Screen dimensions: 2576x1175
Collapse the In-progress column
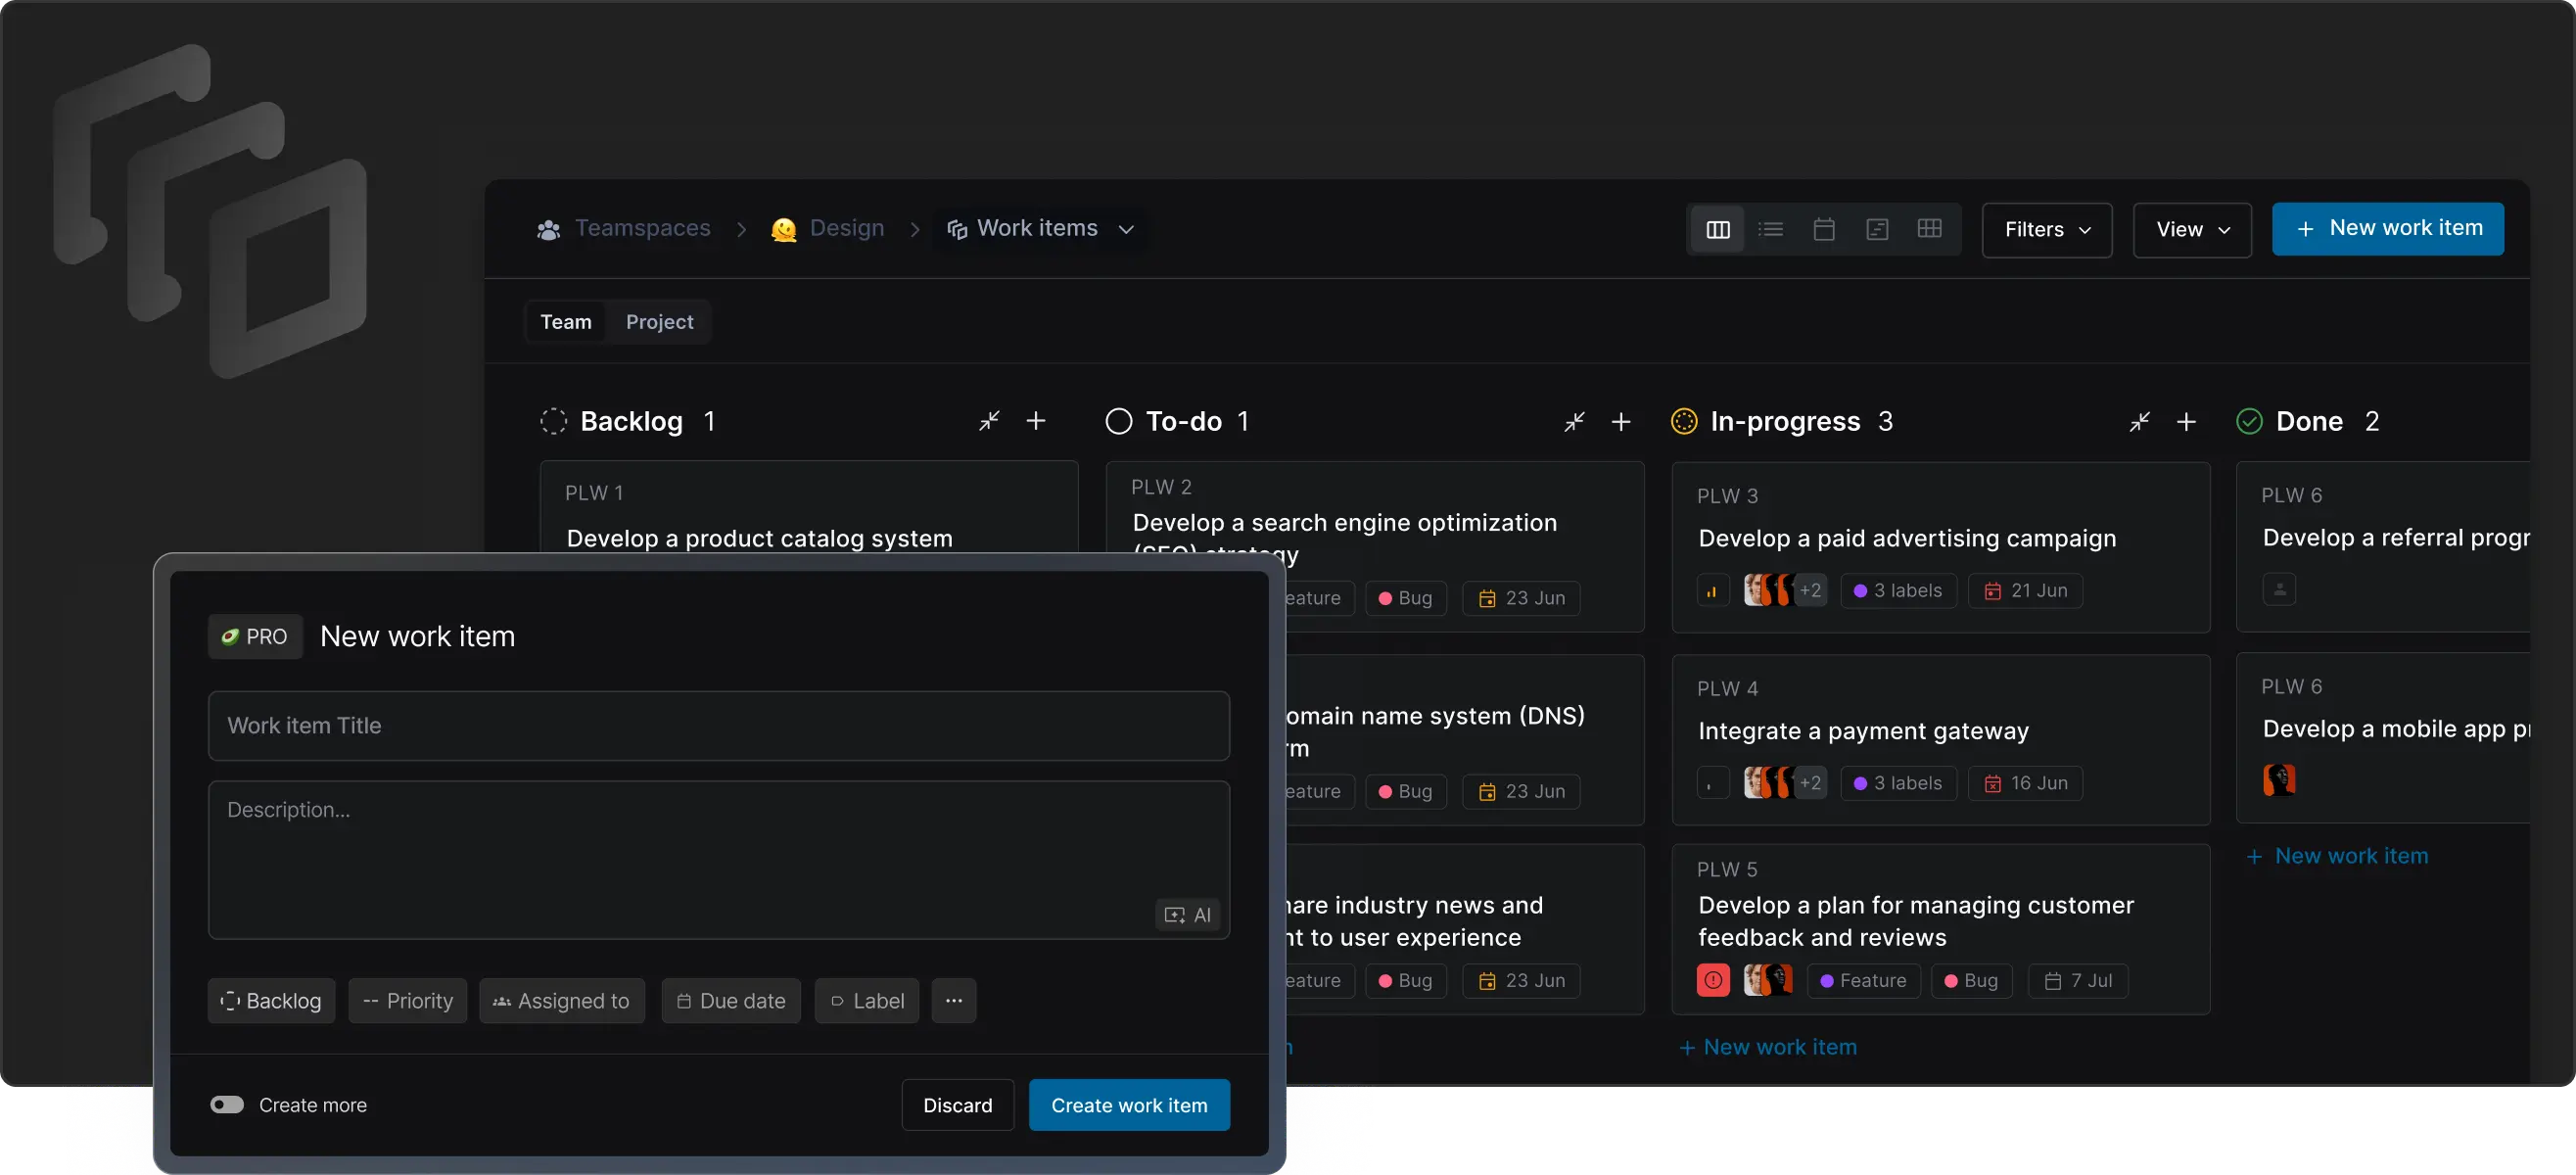pyautogui.click(x=2139, y=422)
